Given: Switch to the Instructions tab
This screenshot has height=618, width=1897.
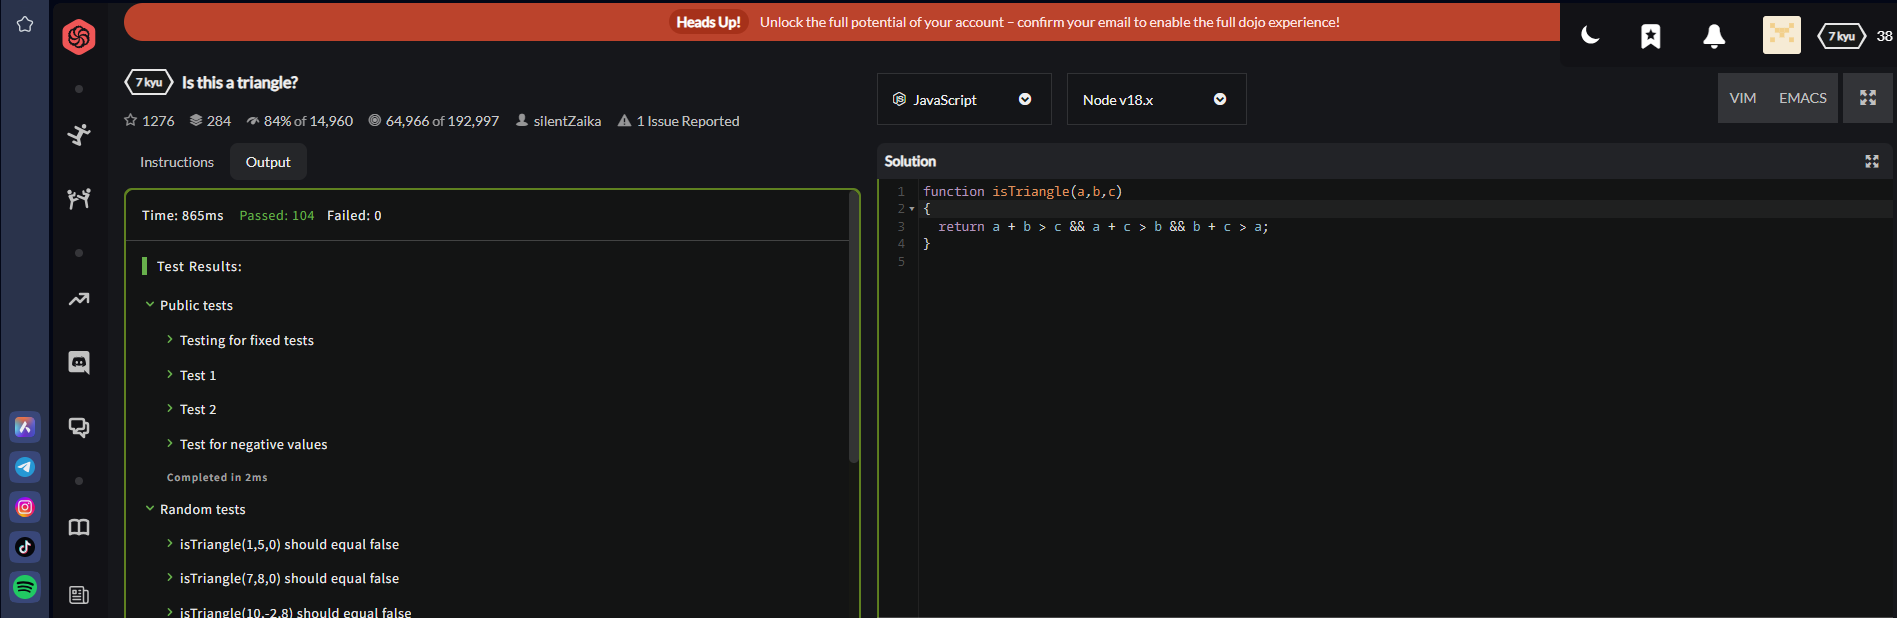Looking at the screenshot, I should tap(177, 162).
